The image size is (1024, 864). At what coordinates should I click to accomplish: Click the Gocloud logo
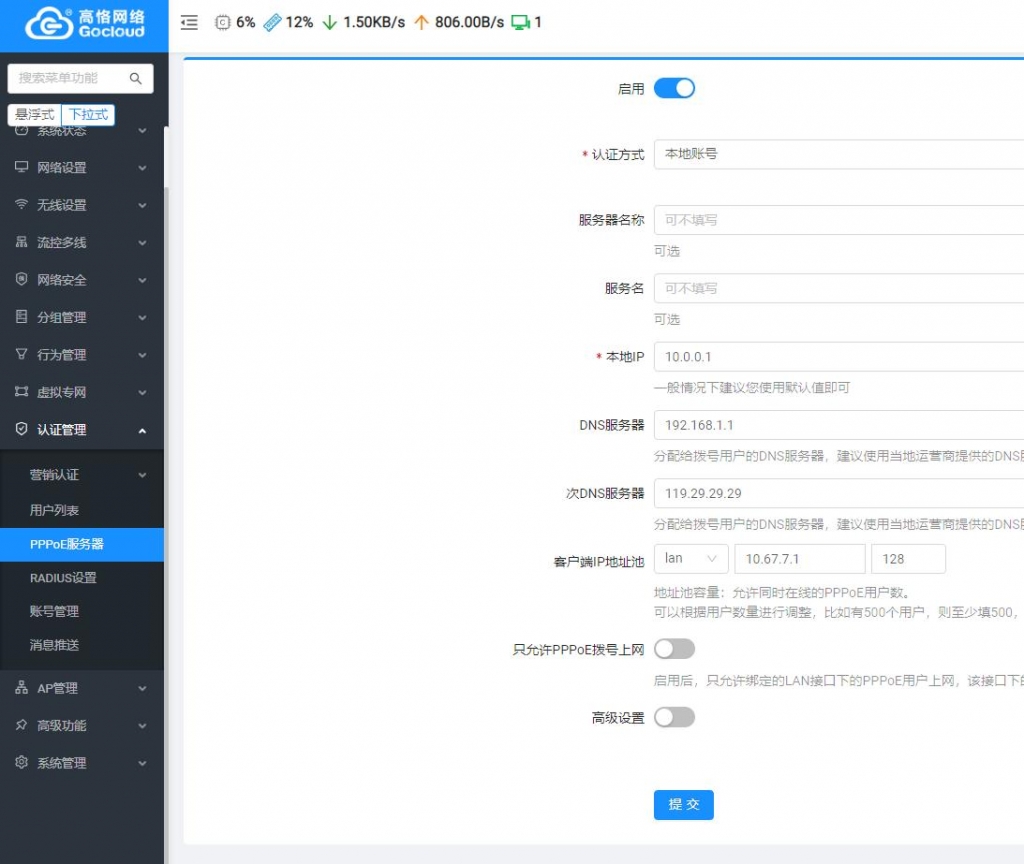click(84, 25)
